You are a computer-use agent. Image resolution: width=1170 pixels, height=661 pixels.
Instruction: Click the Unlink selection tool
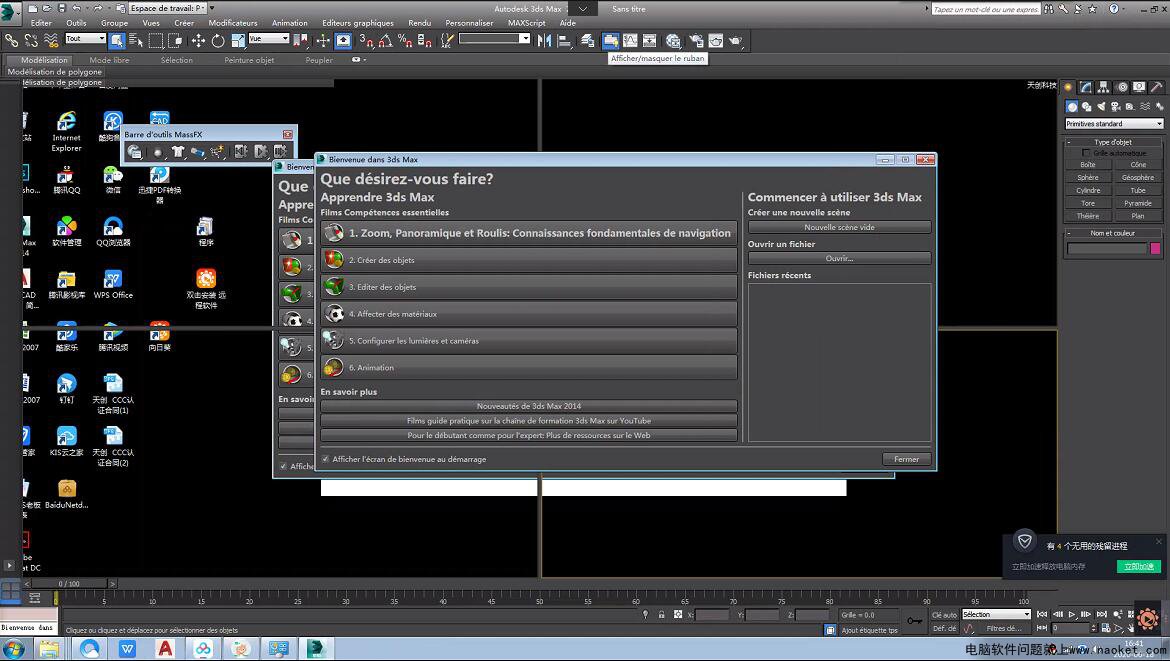pyautogui.click(x=31, y=40)
